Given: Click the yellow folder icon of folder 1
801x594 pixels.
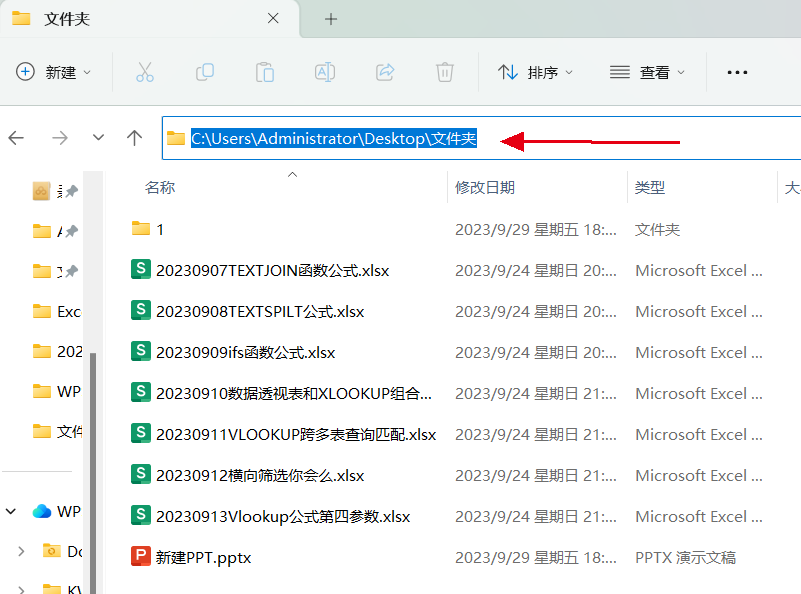Looking at the screenshot, I should pyautogui.click(x=140, y=228).
